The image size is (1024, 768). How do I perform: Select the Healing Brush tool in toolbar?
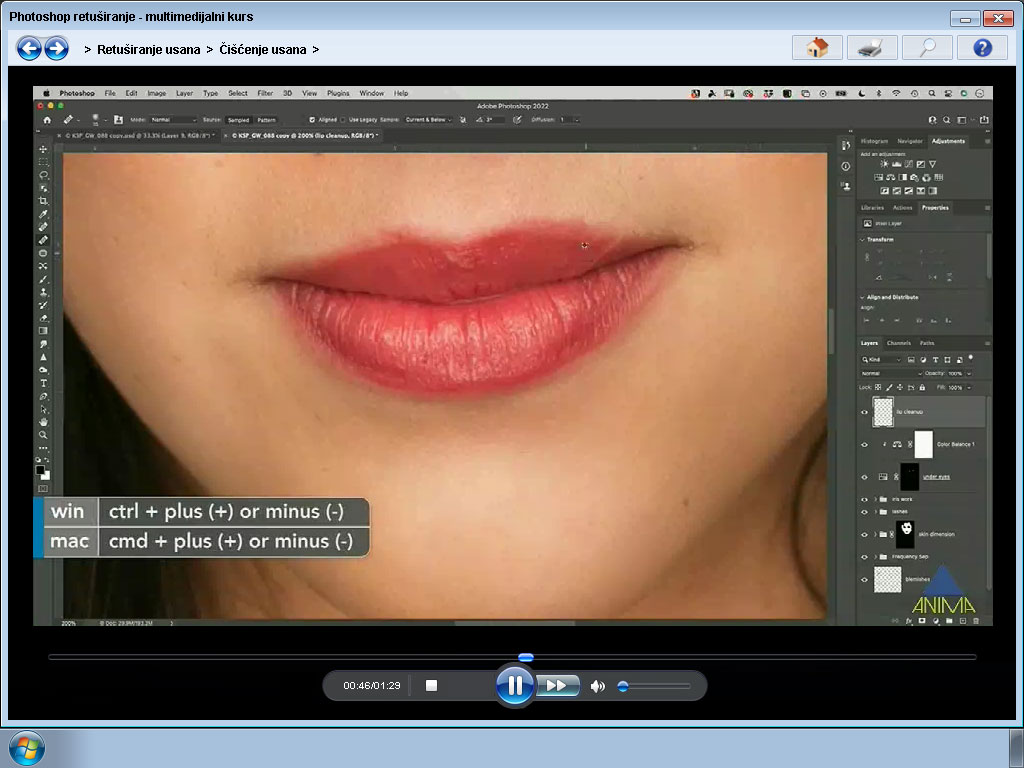(43, 240)
